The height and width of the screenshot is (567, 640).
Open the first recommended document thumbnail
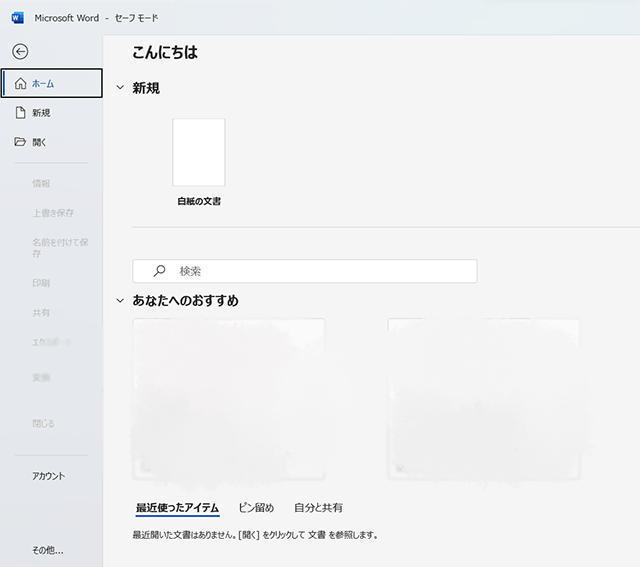(x=228, y=397)
